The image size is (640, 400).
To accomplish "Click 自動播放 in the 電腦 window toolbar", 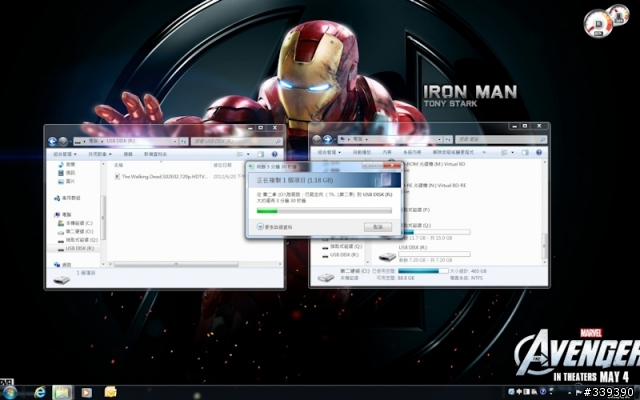I will point(362,152).
